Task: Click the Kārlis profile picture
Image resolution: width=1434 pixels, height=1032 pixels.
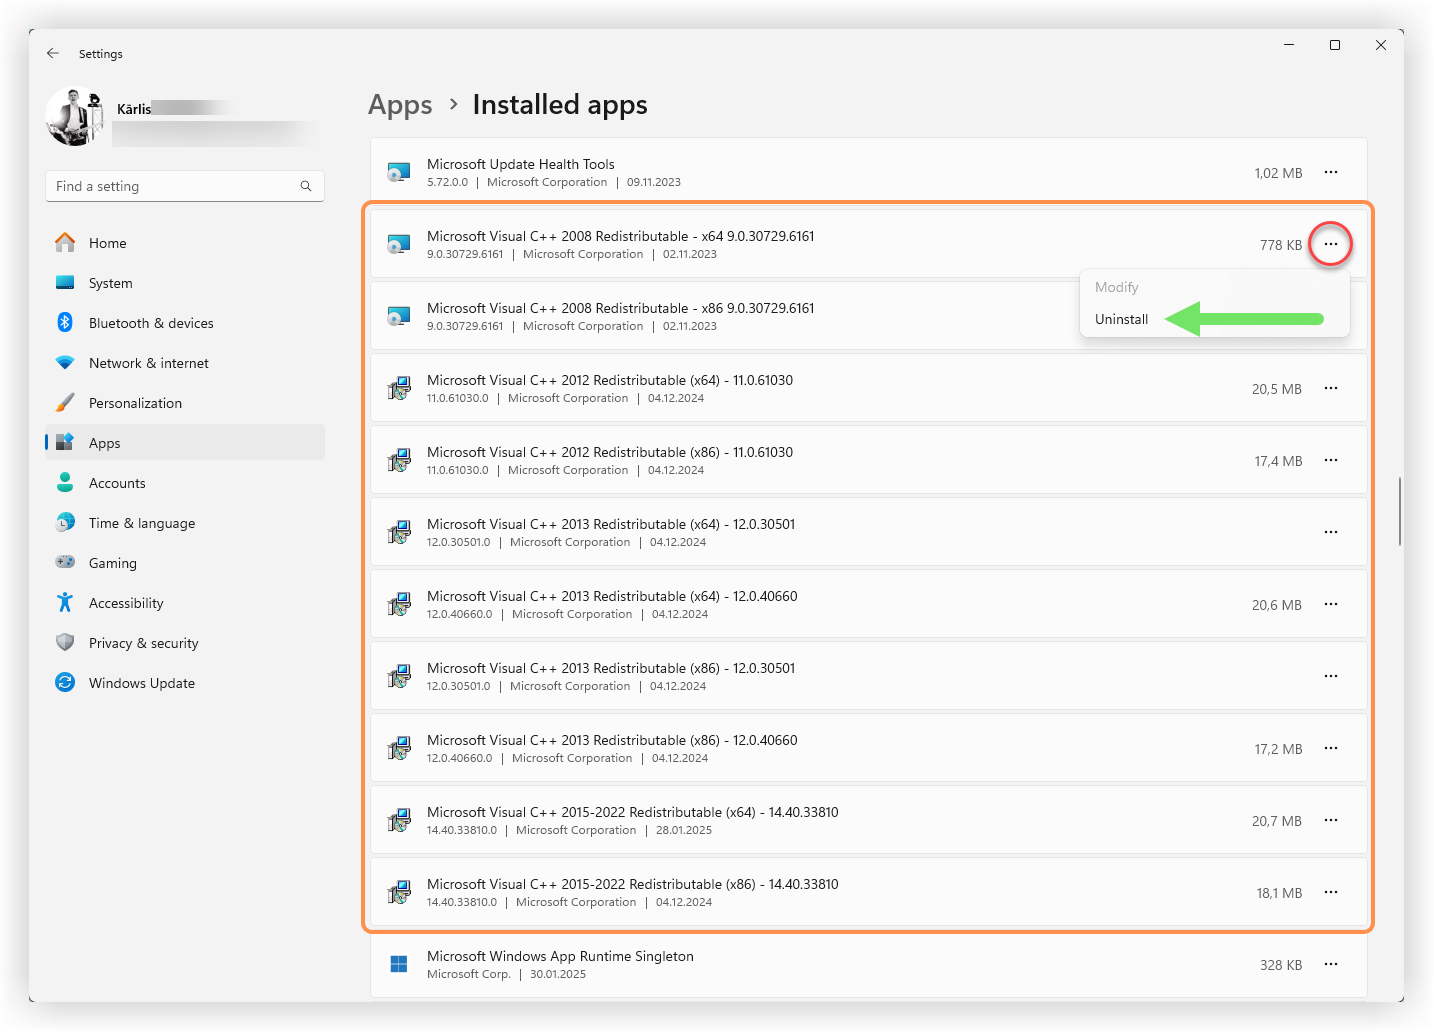Action: pyautogui.click(x=75, y=117)
